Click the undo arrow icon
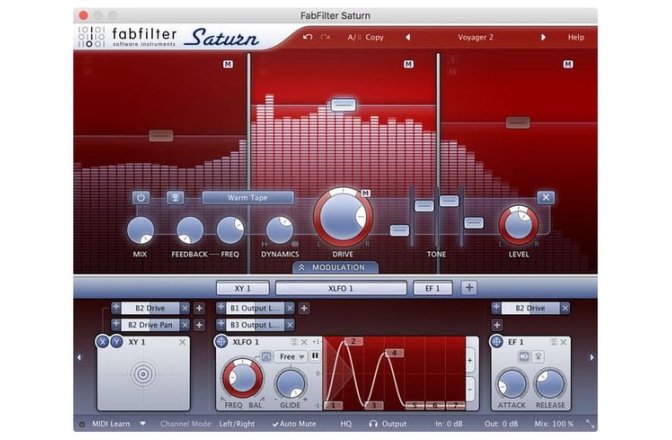 307,37
